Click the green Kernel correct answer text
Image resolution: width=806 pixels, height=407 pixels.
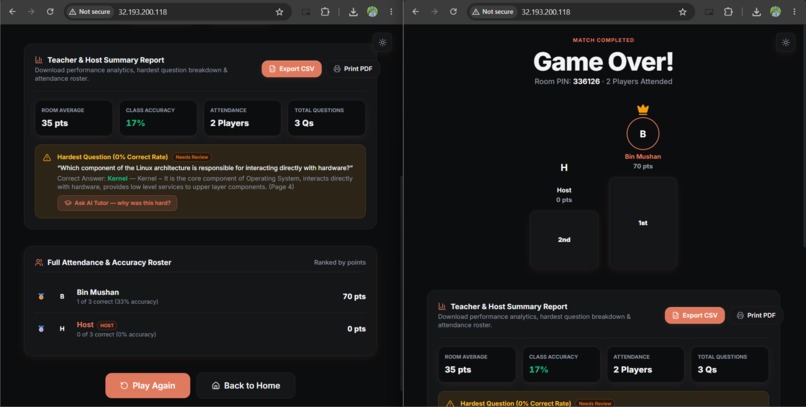pos(117,178)
